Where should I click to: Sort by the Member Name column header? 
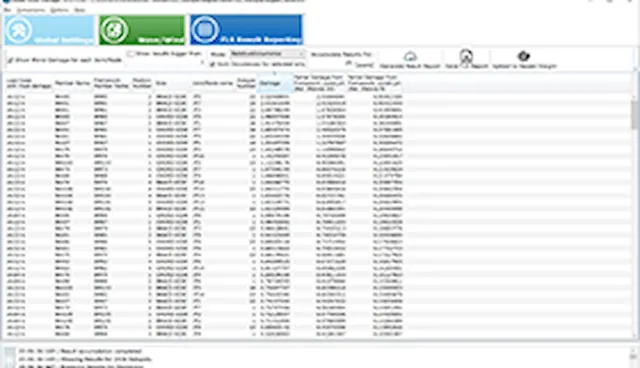pos(72,83)
